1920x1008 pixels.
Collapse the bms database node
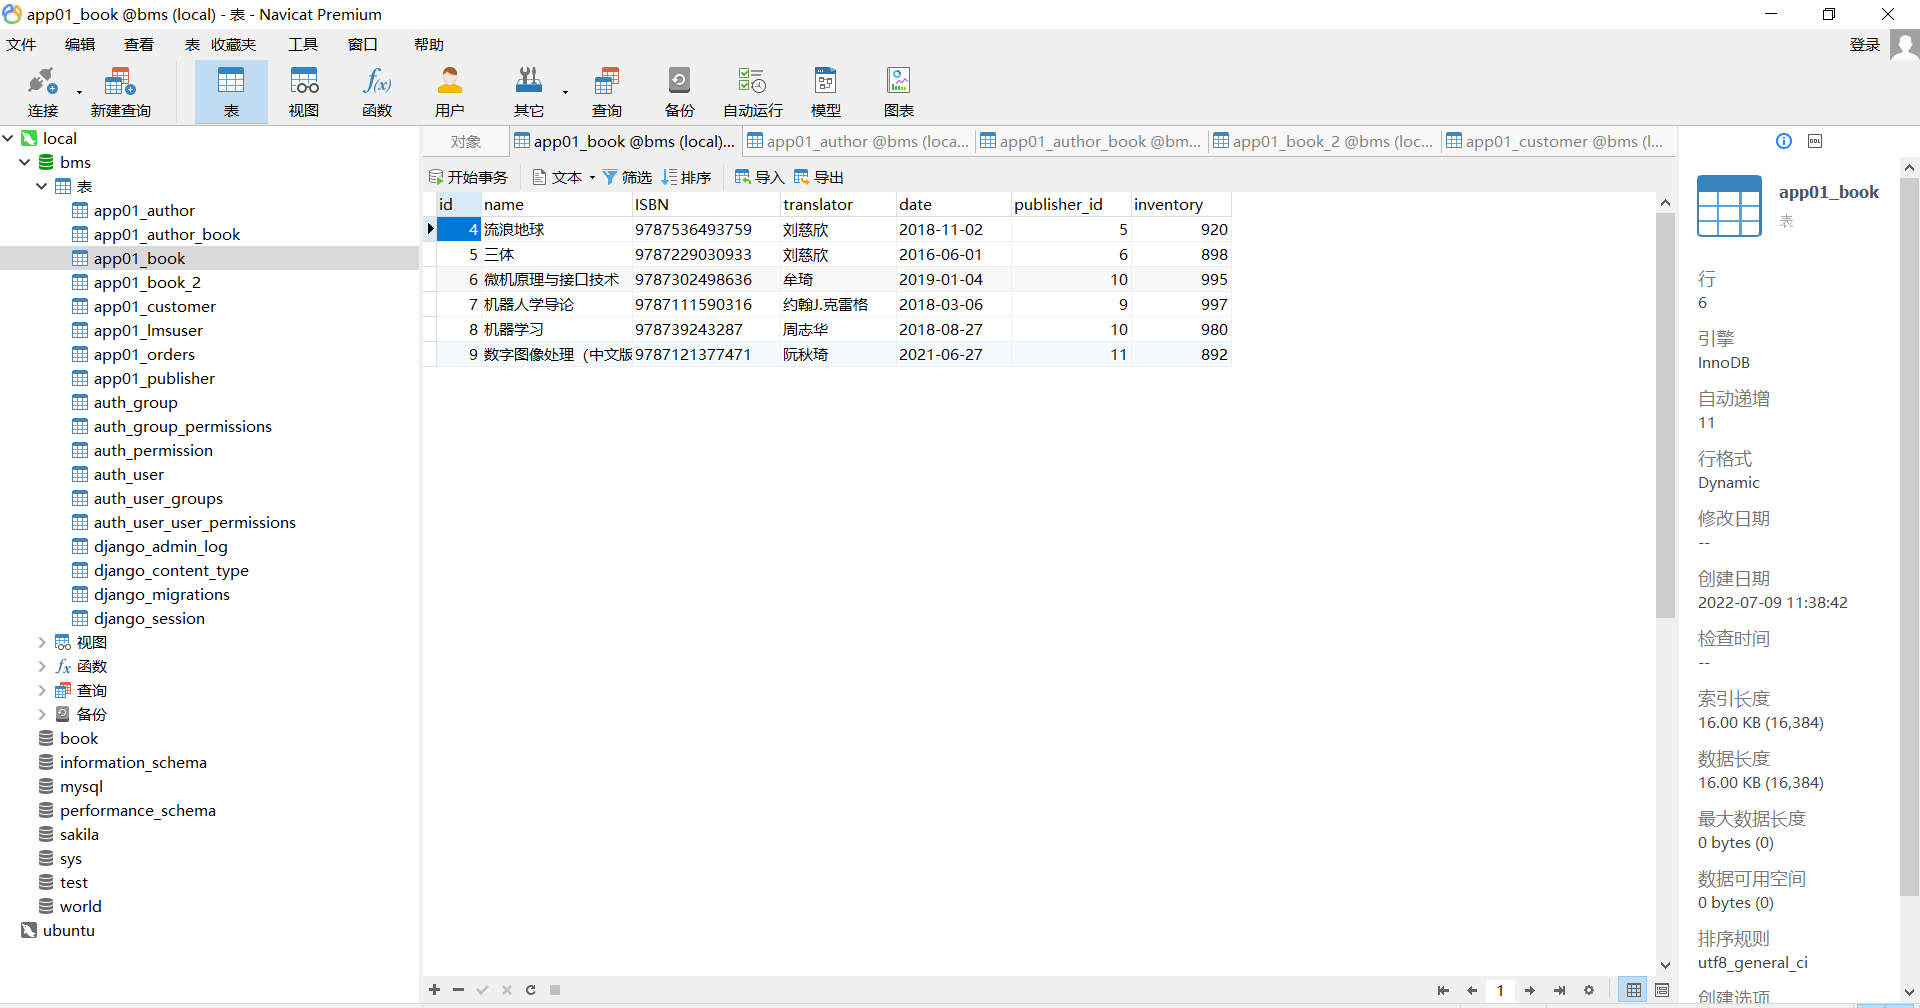click(x=25, y=163)
